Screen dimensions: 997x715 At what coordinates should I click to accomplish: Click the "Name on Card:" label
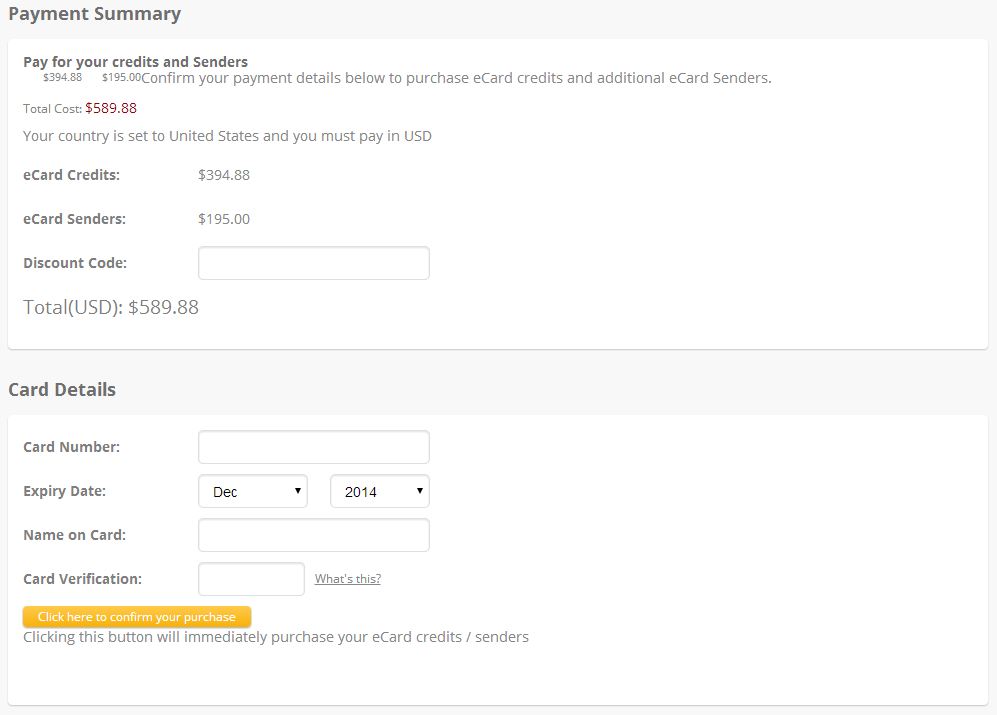(74, 535)
